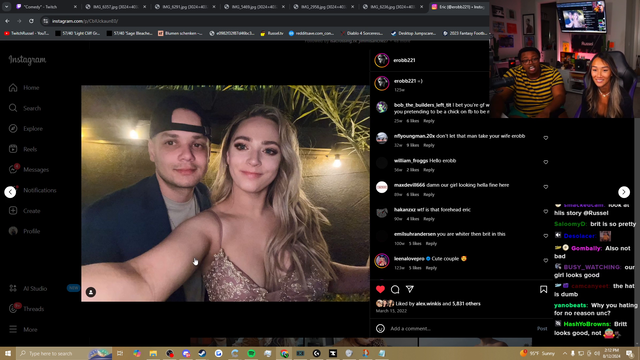Switch to the "Comedy" - Twitch tab

click(46, 7)
